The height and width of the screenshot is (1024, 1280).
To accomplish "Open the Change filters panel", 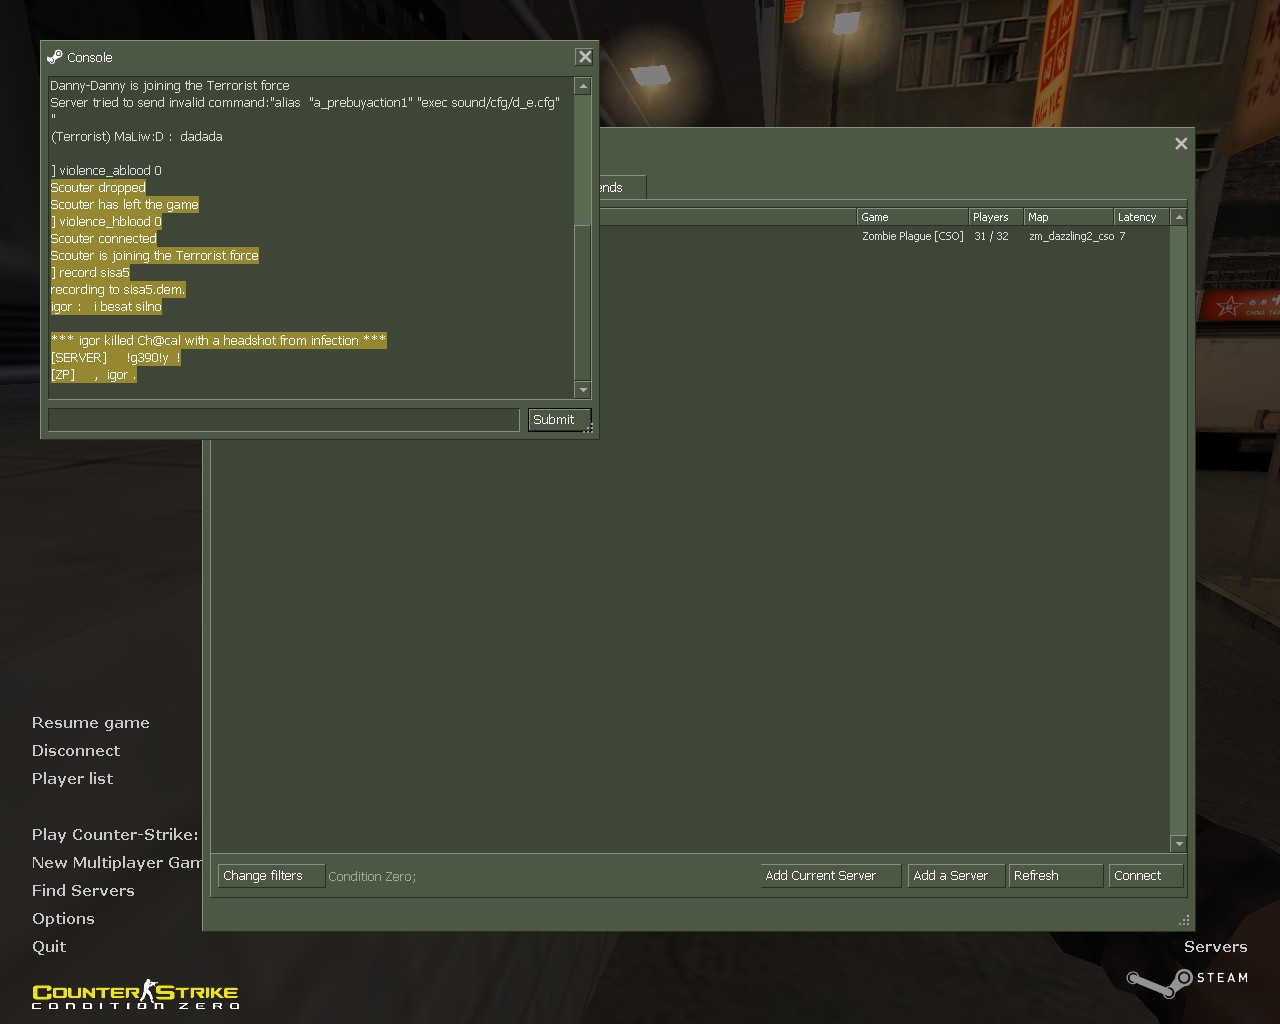I will [x=270, y=876].
